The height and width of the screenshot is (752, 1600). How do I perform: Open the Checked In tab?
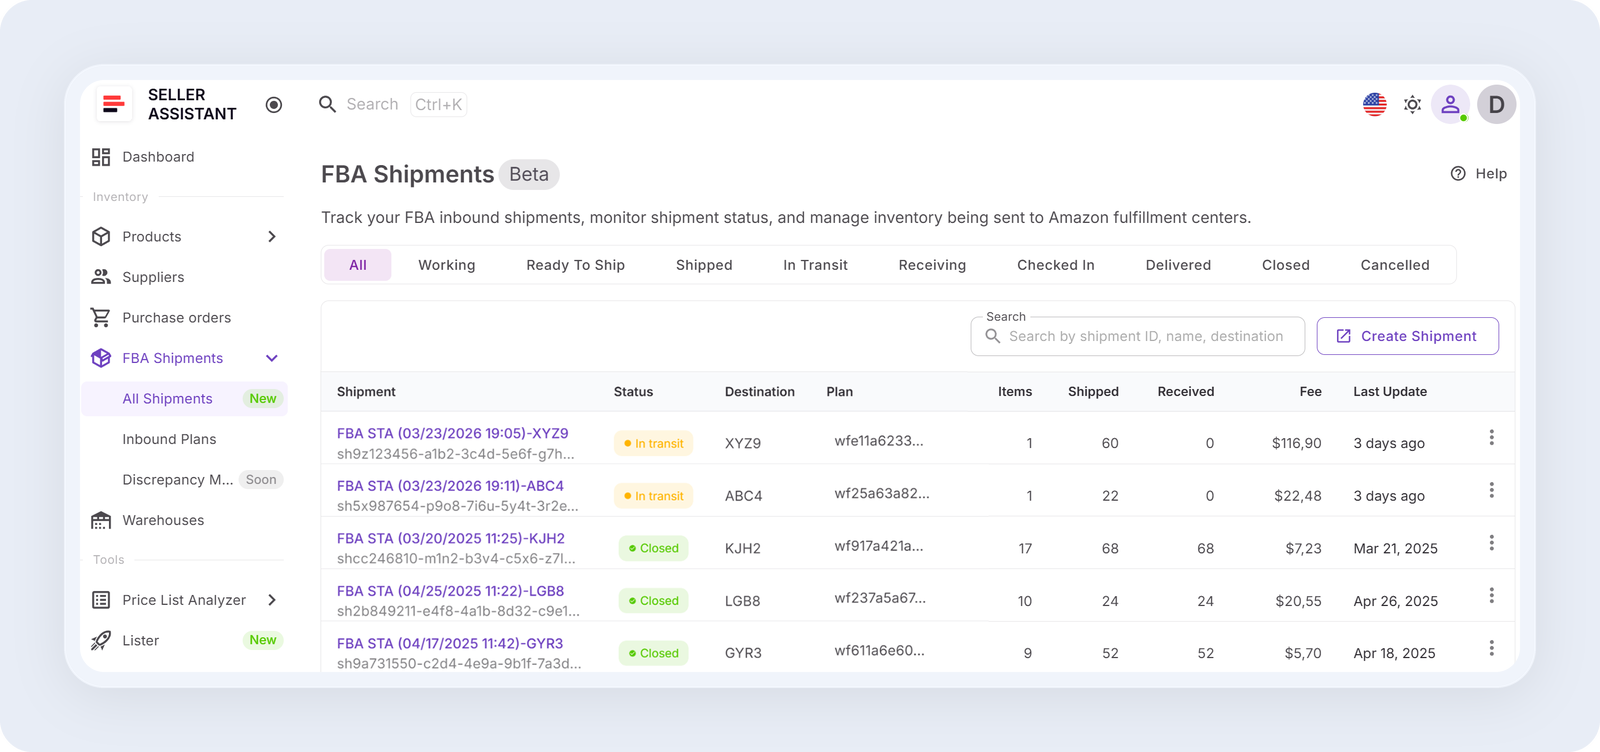pos(1056,265)
